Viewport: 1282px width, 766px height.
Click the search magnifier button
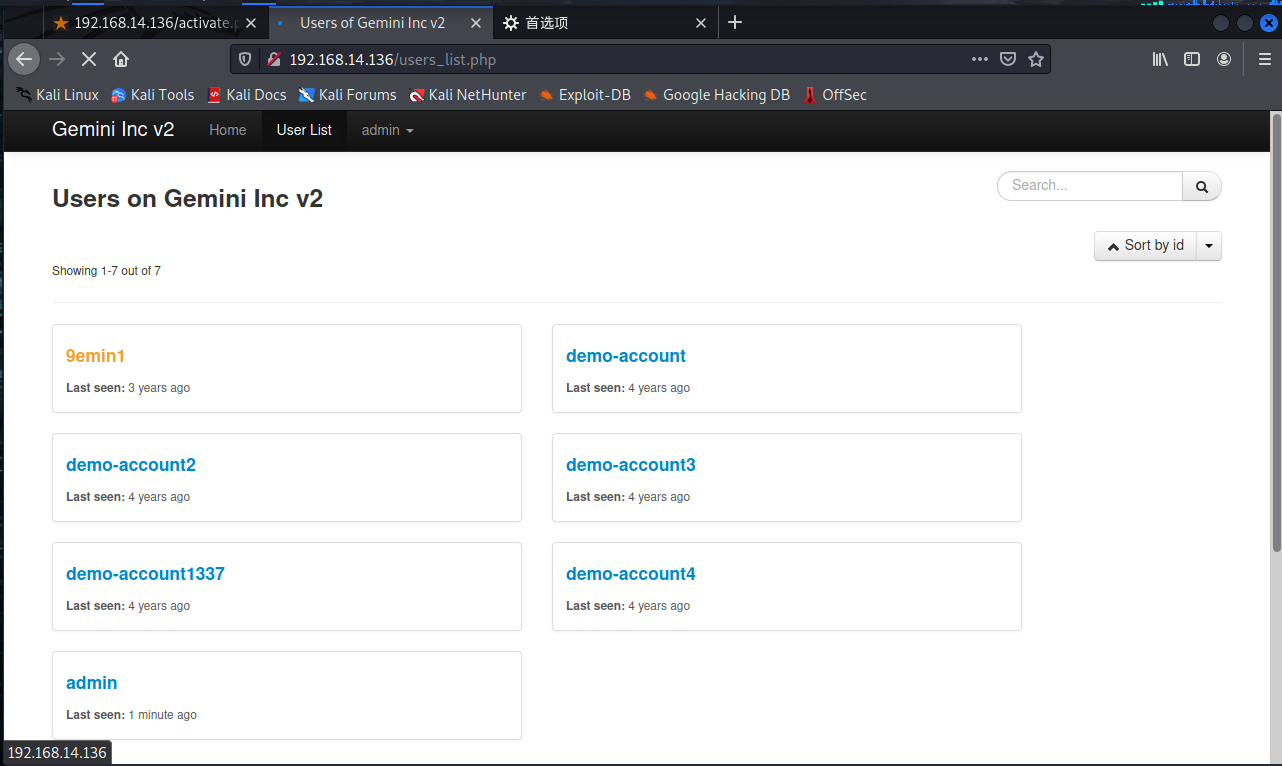1202,186
